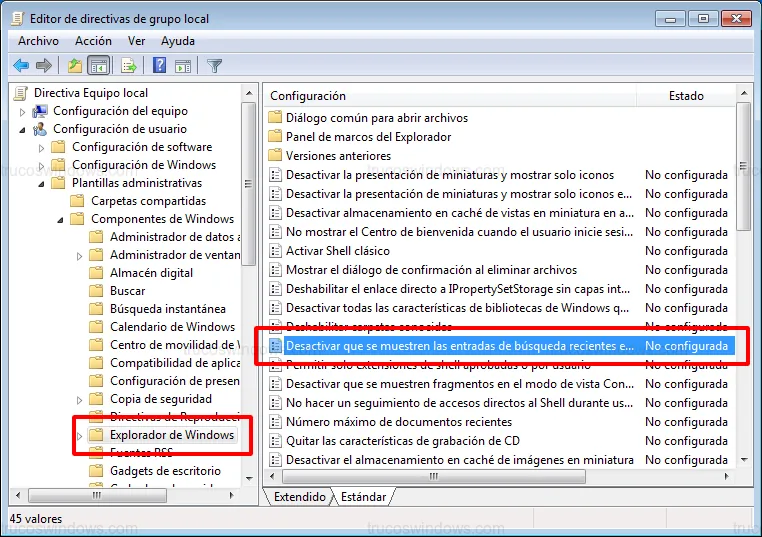Click the gray Forward arrow in toolbar
Screen dimensions: 762x537
(x=44, y=66)
